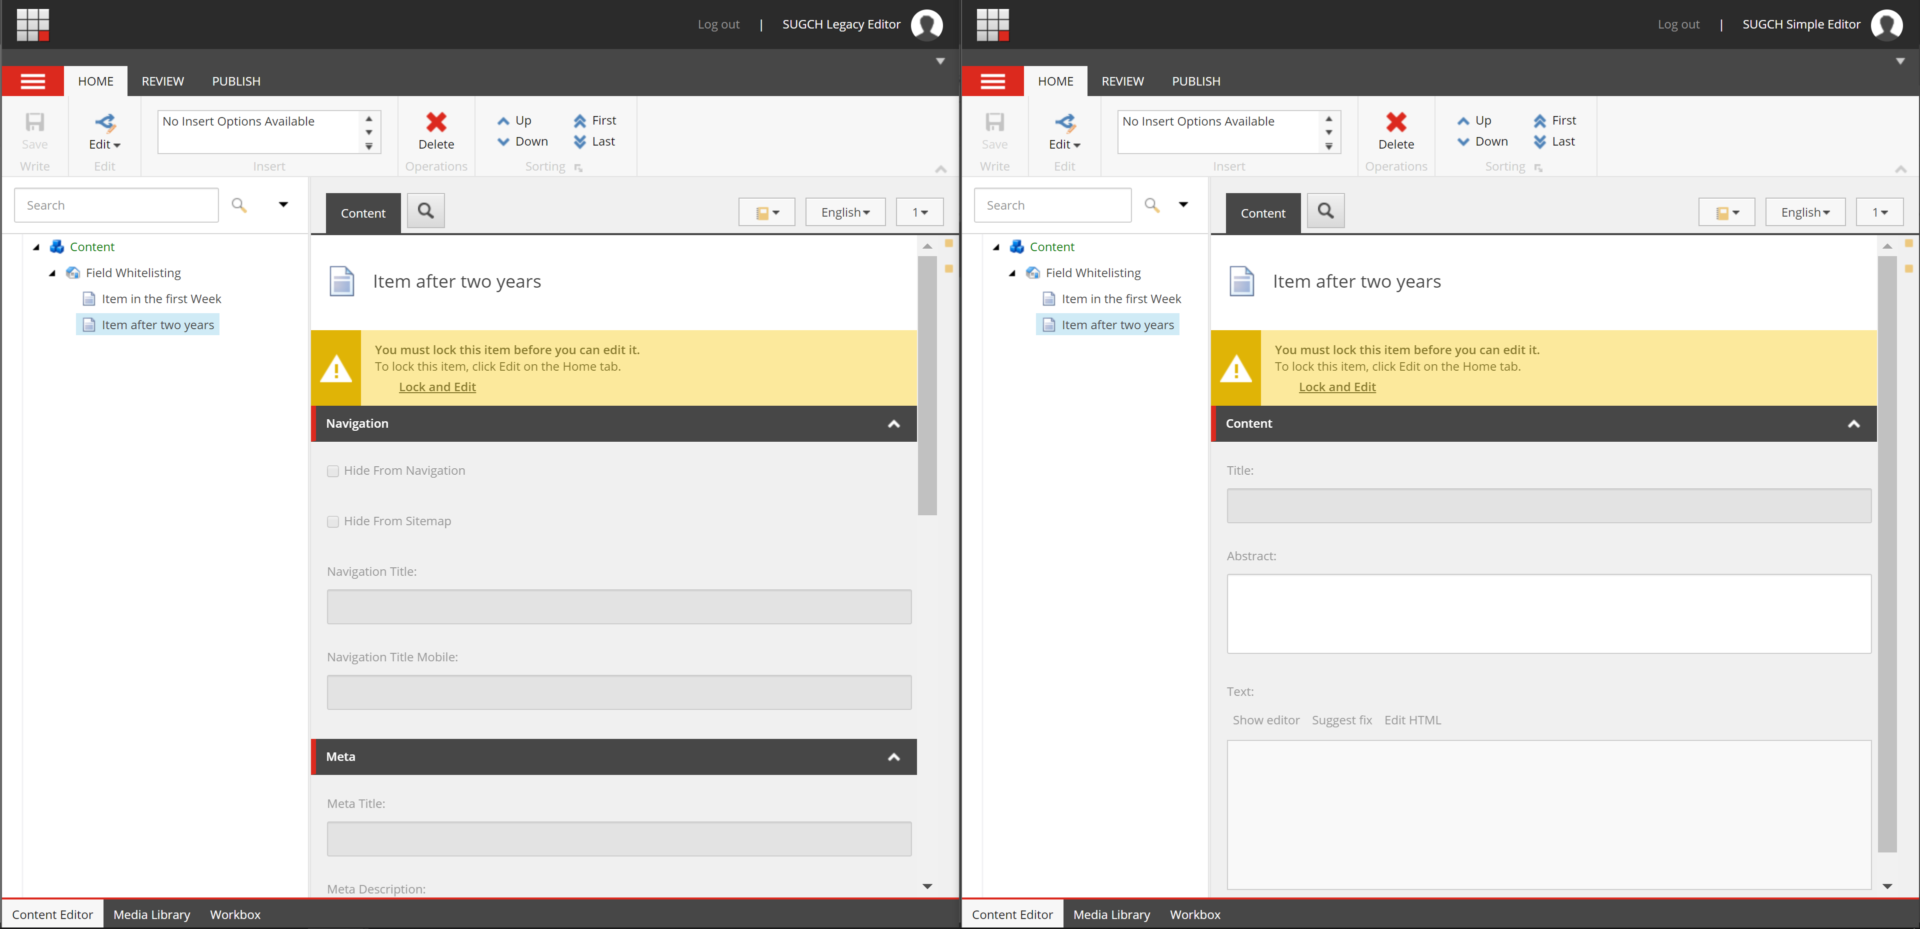Collapse Field Whitelisting node in Legacy tree

[52, 273]
